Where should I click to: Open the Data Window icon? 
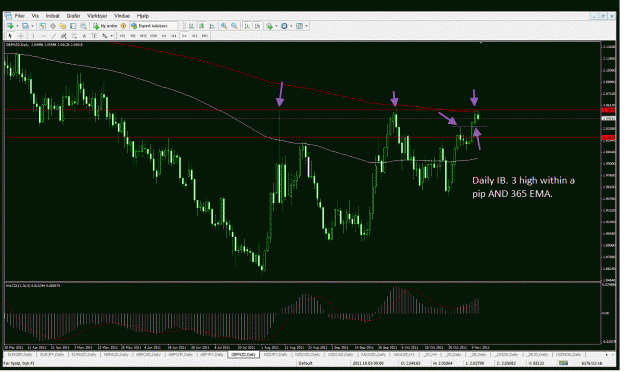tap(53, 26)
